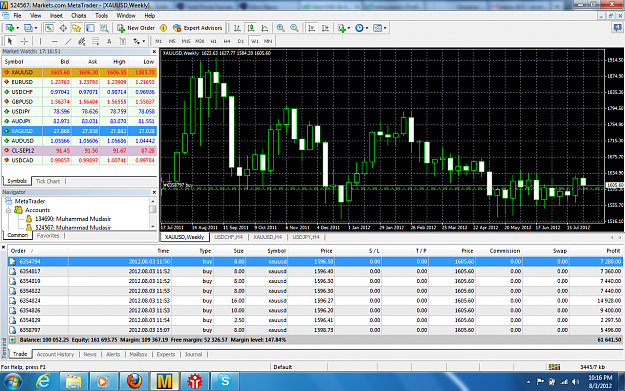Select EURUSD row in Market Watch
The width and height of the screenshot is (625, 391).
pyautogui.click(x=79, y=82)
